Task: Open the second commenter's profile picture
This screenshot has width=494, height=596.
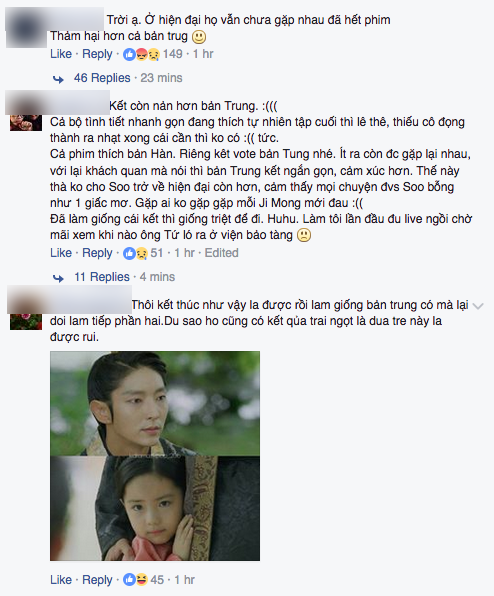Action: coord(26,122)
